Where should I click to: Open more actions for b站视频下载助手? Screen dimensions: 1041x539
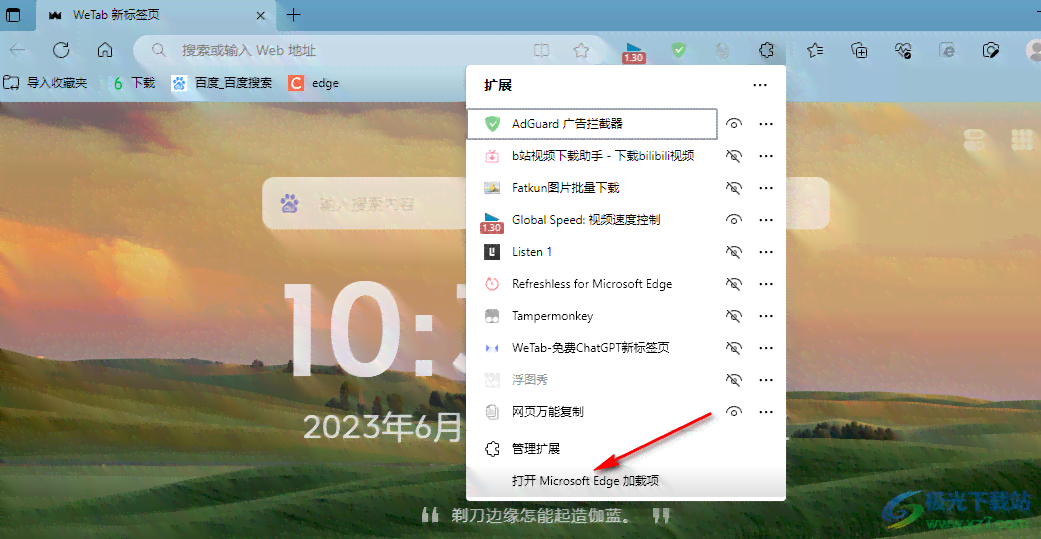pos(766,155)
